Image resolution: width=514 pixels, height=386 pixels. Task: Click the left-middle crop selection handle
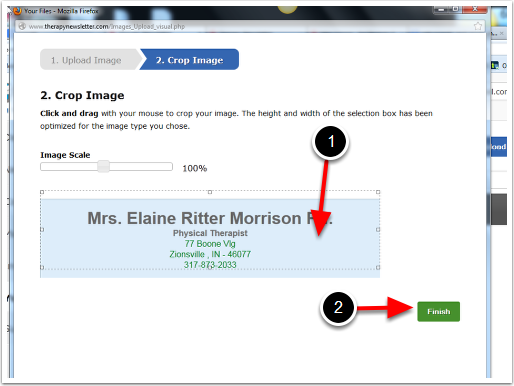[x=42, y=230]
